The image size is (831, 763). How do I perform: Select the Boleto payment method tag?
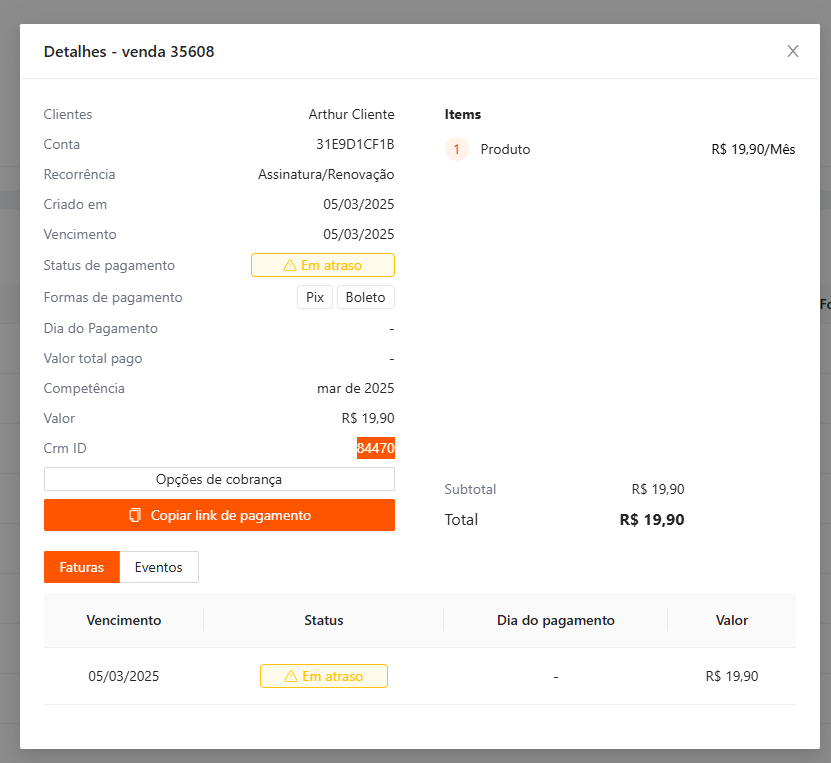click(x=365, y=297)
